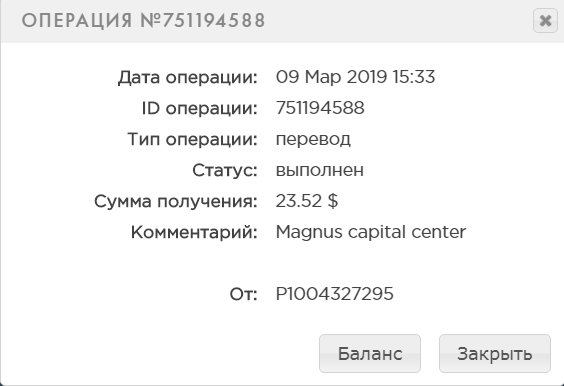Select the №751194588 number in the header
564x386 pixels.
coord(203,21)
